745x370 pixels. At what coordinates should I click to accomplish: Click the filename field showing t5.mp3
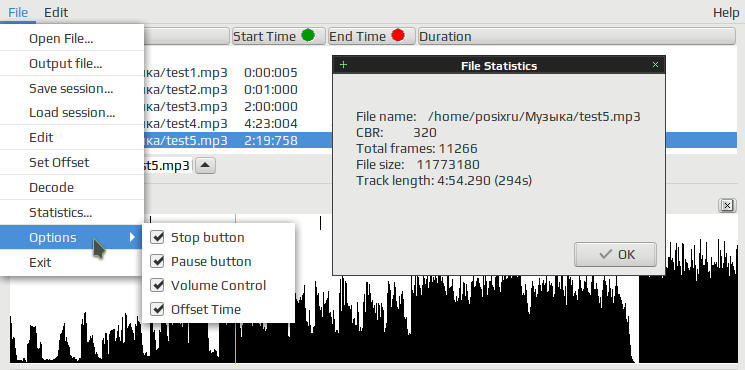coord(168,166)
